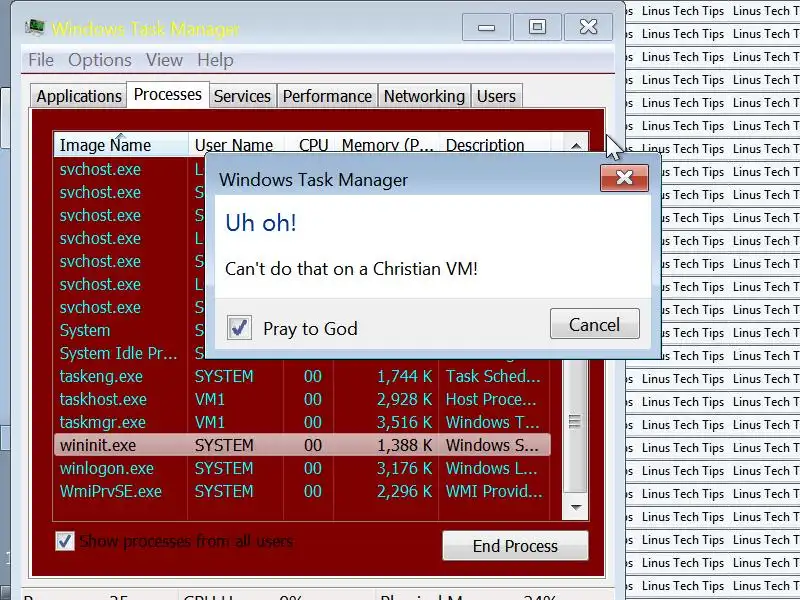Open the Options menu

coord(100,60)
